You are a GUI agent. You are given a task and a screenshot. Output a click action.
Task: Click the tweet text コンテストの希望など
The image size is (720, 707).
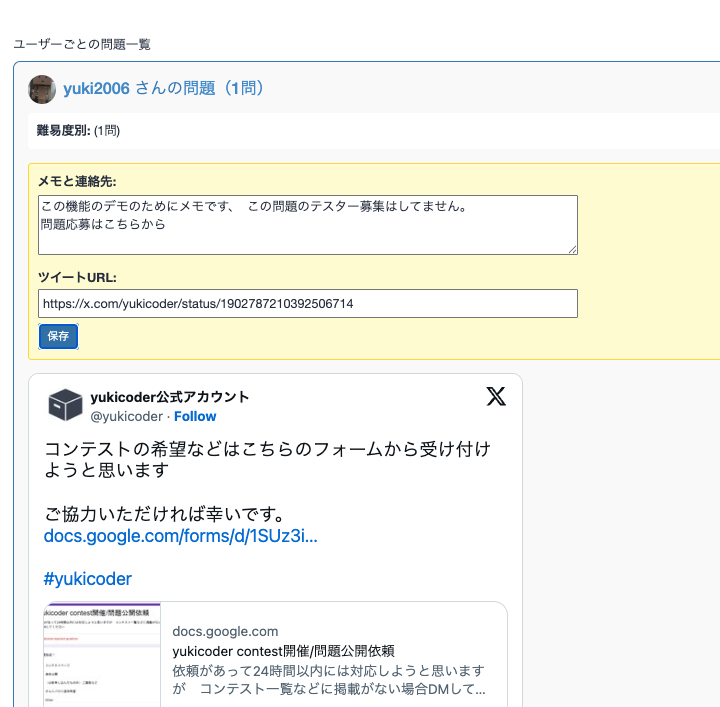coord(267,460)
